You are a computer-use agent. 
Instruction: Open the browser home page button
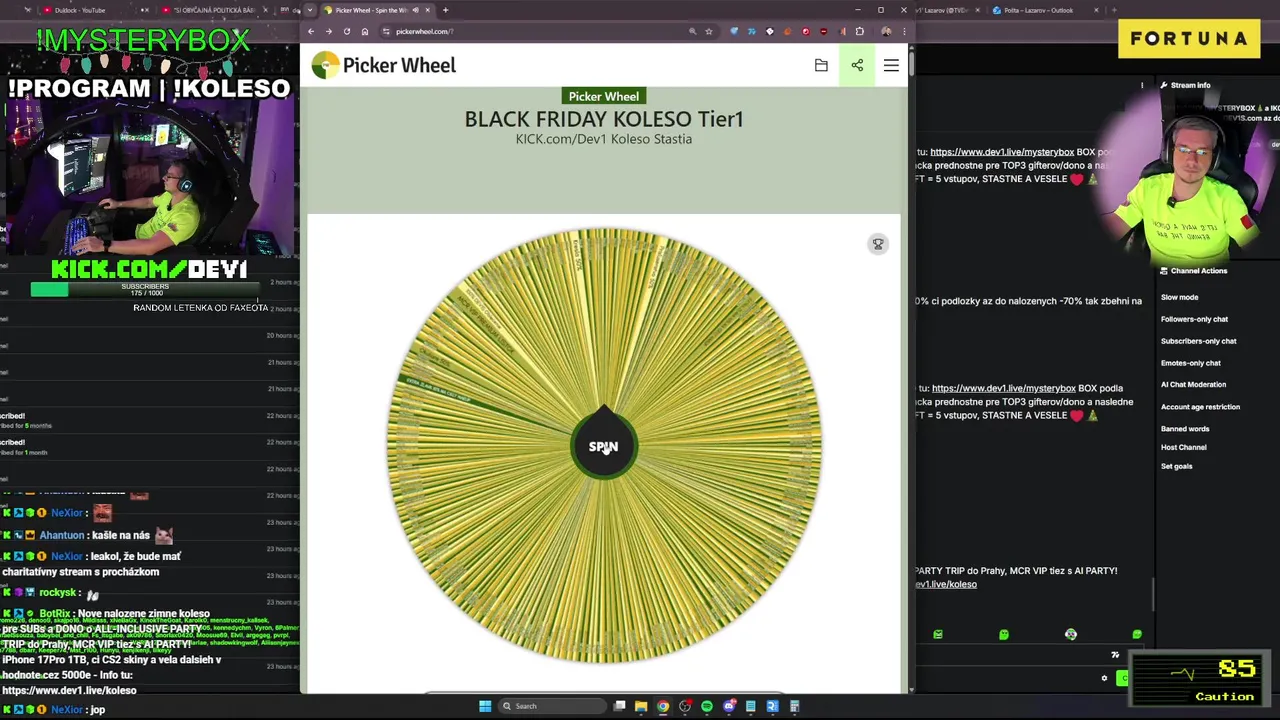365,31
